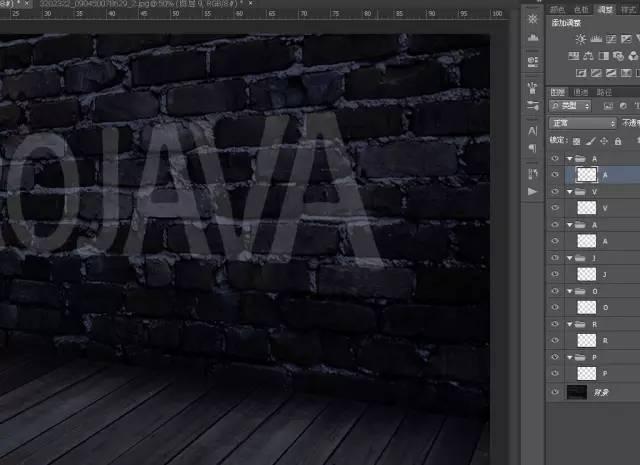Select the R layer name
This screenshot has width=640, height=465.
[x=605, y=340]
